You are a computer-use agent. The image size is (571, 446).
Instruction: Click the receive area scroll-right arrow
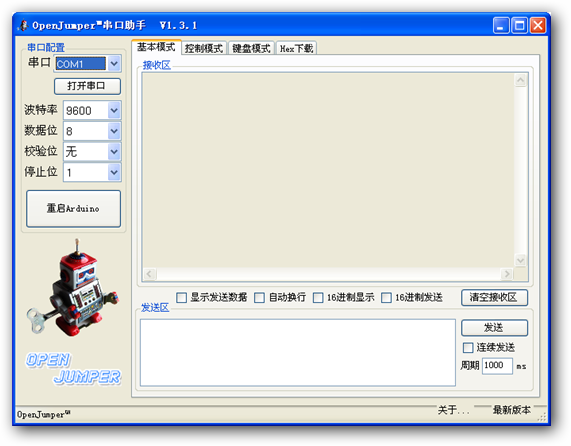507,274
